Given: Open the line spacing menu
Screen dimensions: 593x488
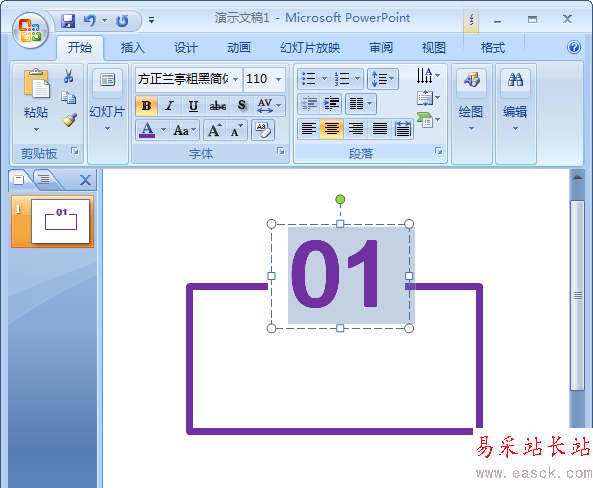Looking at the screenshot, I should coord(383,79).
